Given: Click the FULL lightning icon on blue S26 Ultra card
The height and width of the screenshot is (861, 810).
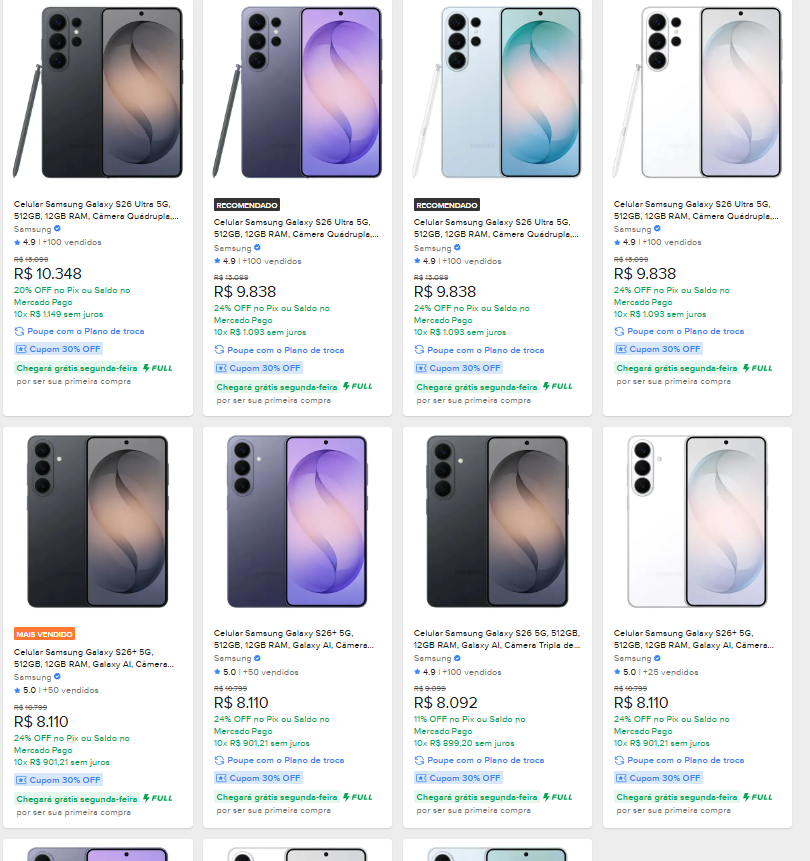Looking at the screenshot, I should click(x=546, y=387).
